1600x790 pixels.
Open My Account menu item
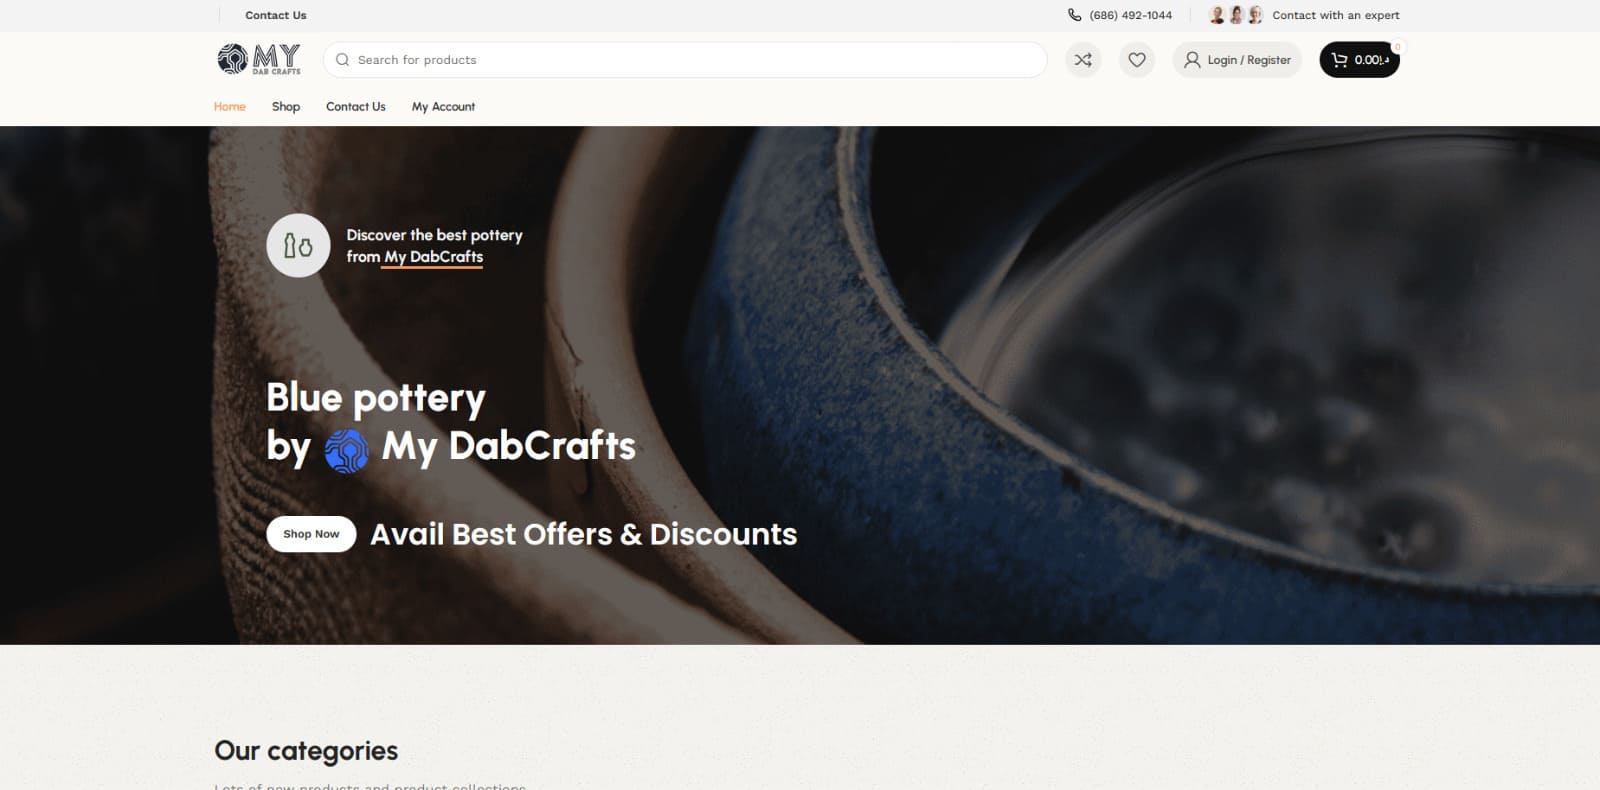443,106
